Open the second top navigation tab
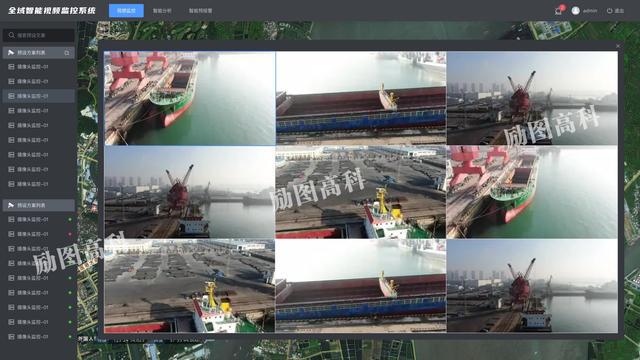The height and width of the screenshot is (360, 640). [x=162, y=11]
